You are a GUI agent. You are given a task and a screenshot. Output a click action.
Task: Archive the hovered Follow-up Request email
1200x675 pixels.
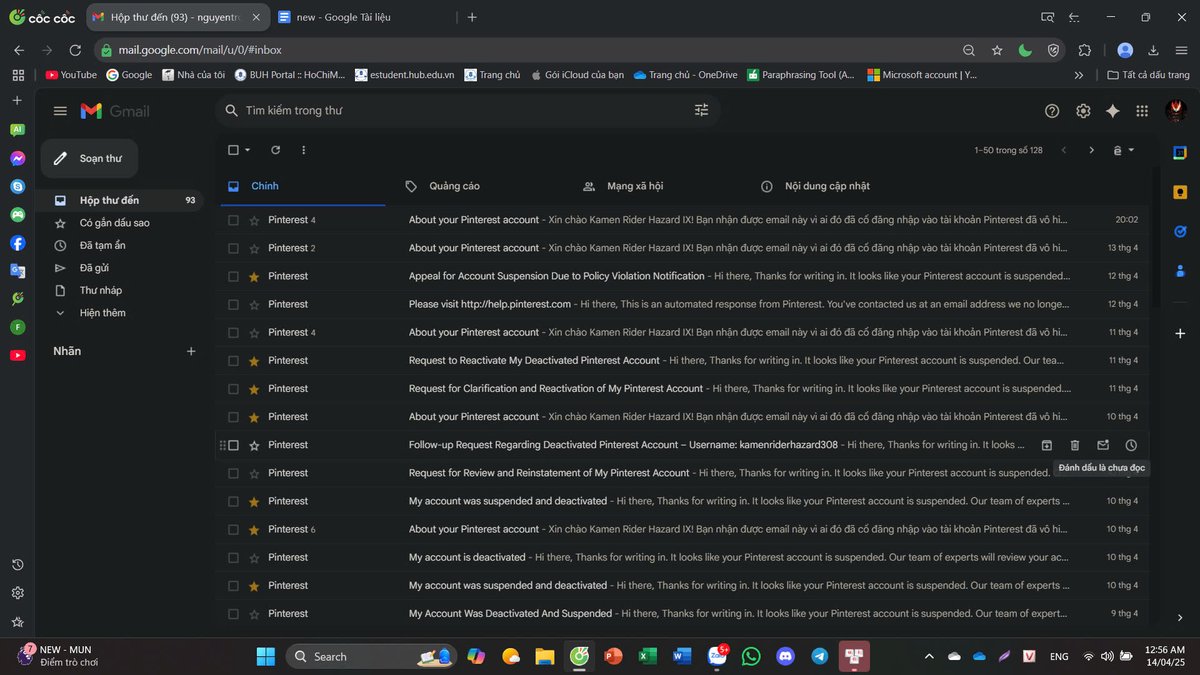1047,445
